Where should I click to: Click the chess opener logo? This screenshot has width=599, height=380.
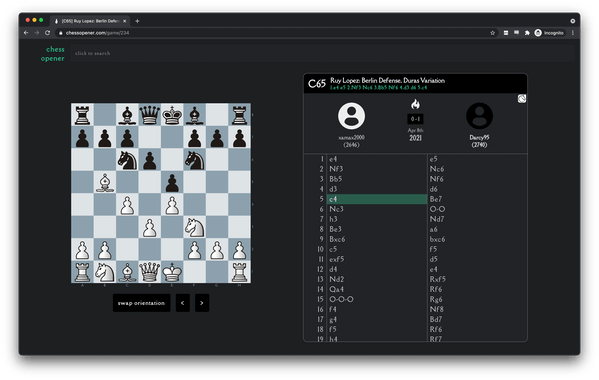point(53,54)
